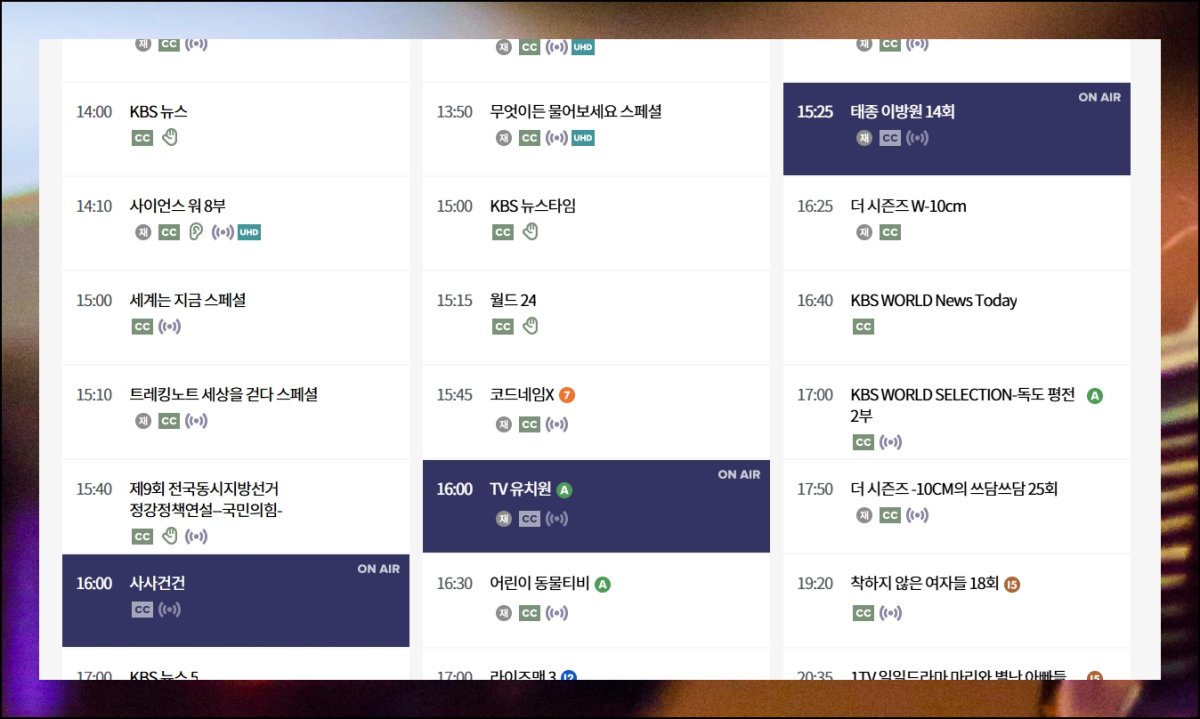The height and width of the screenshot is (719, 1200).
Task: Click the 14:10 time beside 사이언스 워
Action: pos(94,206)
